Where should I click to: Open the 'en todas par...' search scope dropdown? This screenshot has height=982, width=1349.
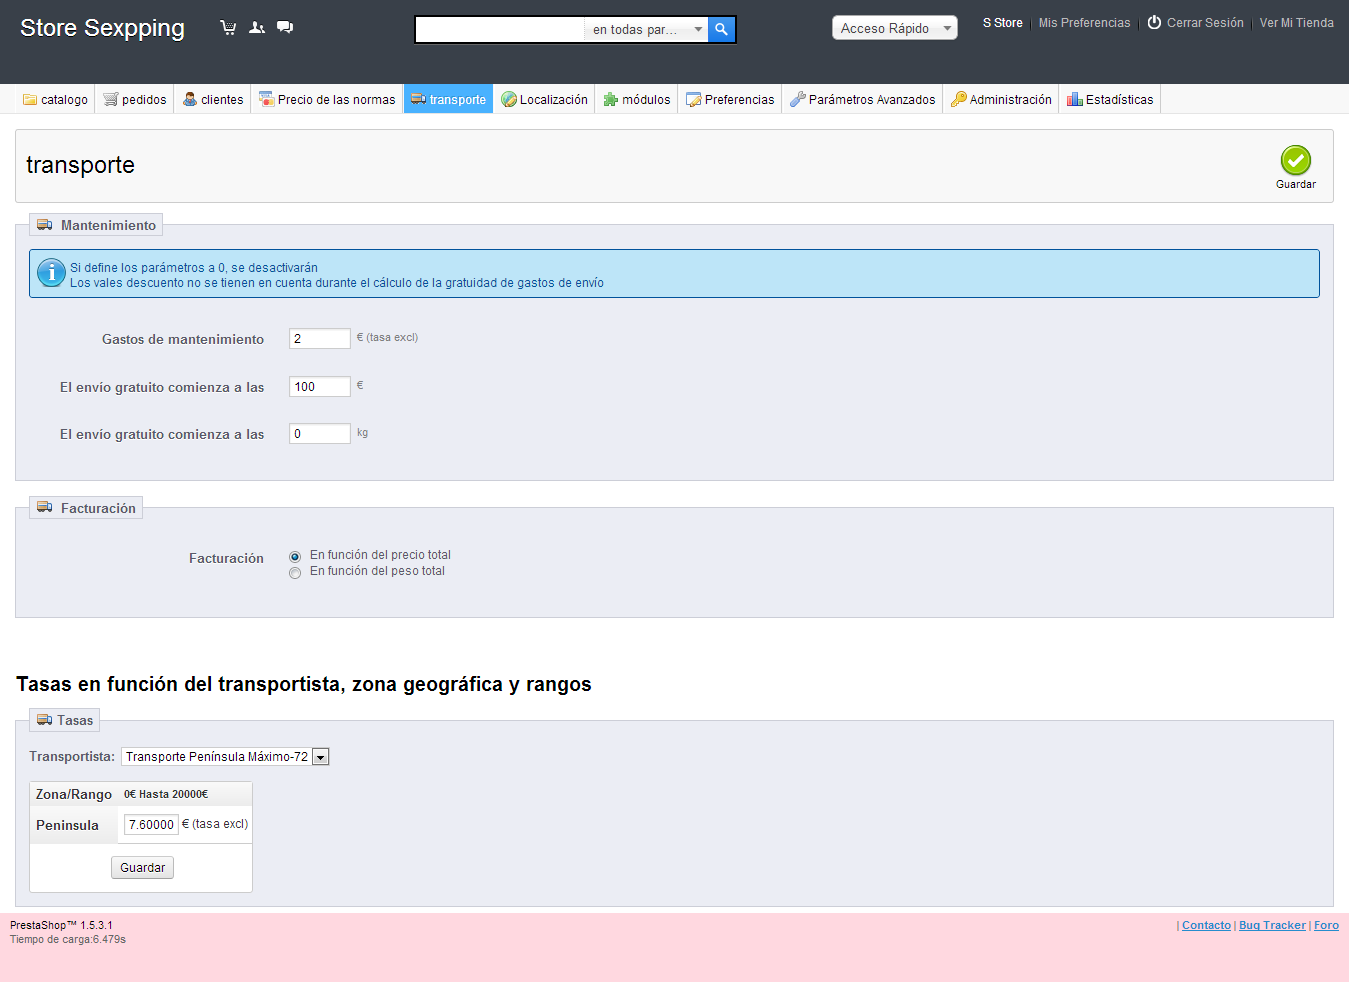point(647,30)
